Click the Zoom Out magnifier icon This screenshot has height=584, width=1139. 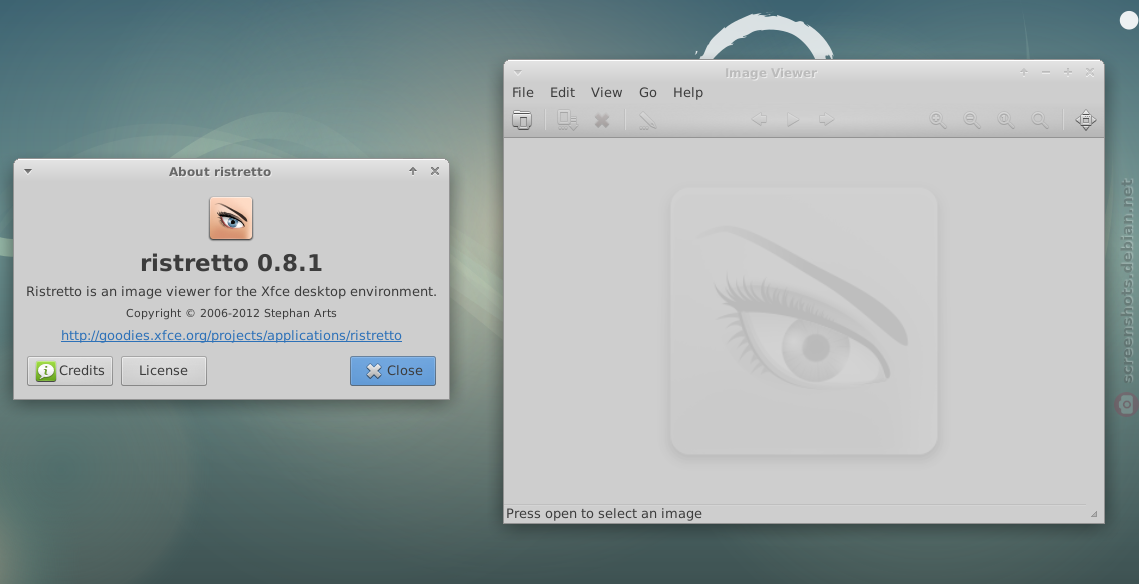point(971,120)
